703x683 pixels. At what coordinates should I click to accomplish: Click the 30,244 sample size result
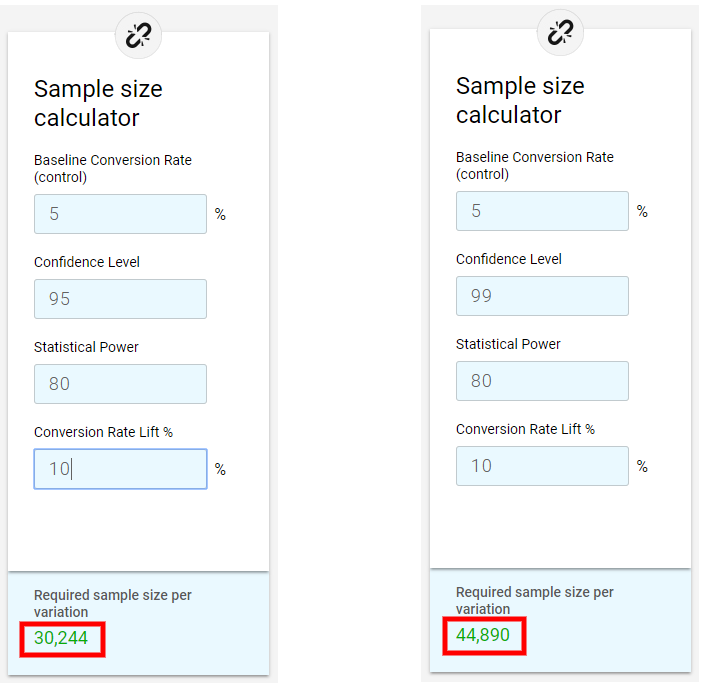pyautogui.click(x=61, y=638)
